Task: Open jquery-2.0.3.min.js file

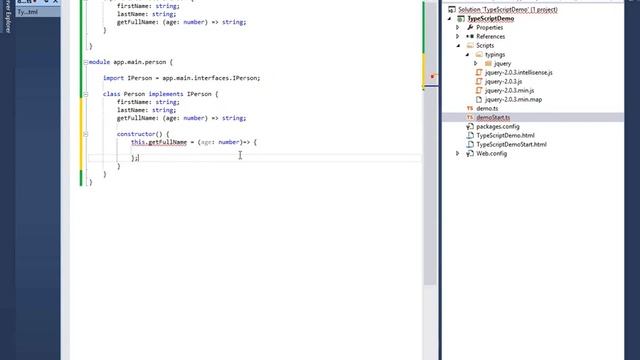Action: (x=509, y=91)
